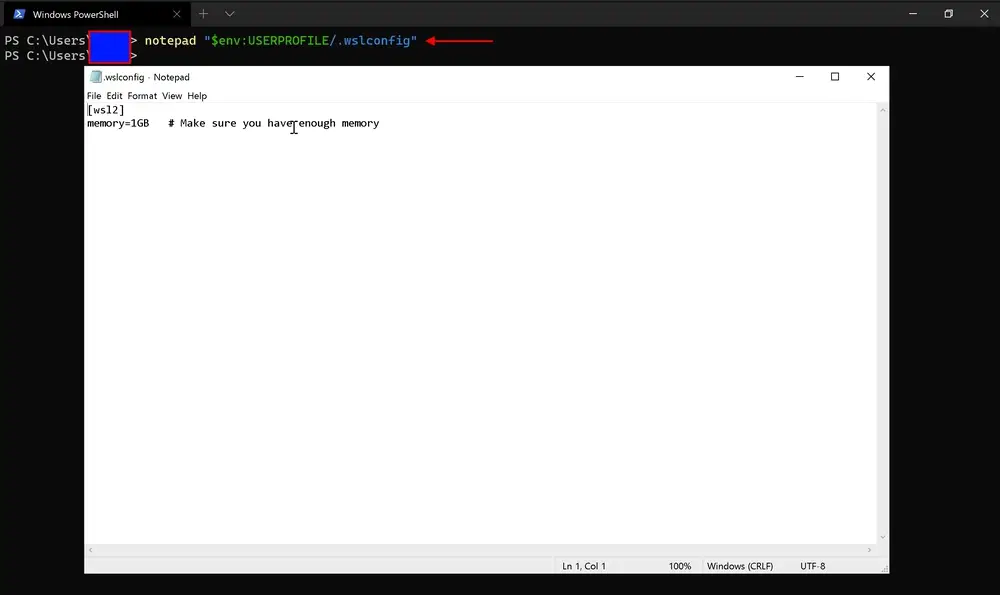1000x595 pixels.
Task: Minimize the Notepad window
Action: (x=800, y=77)
